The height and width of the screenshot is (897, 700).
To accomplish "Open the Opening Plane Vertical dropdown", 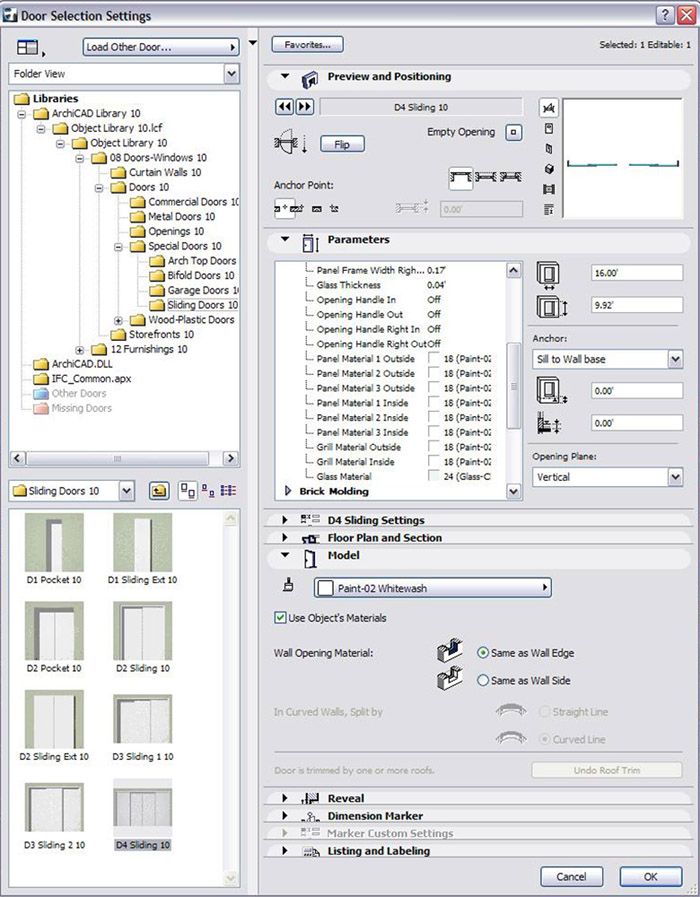I will click(x=607, y=477).
